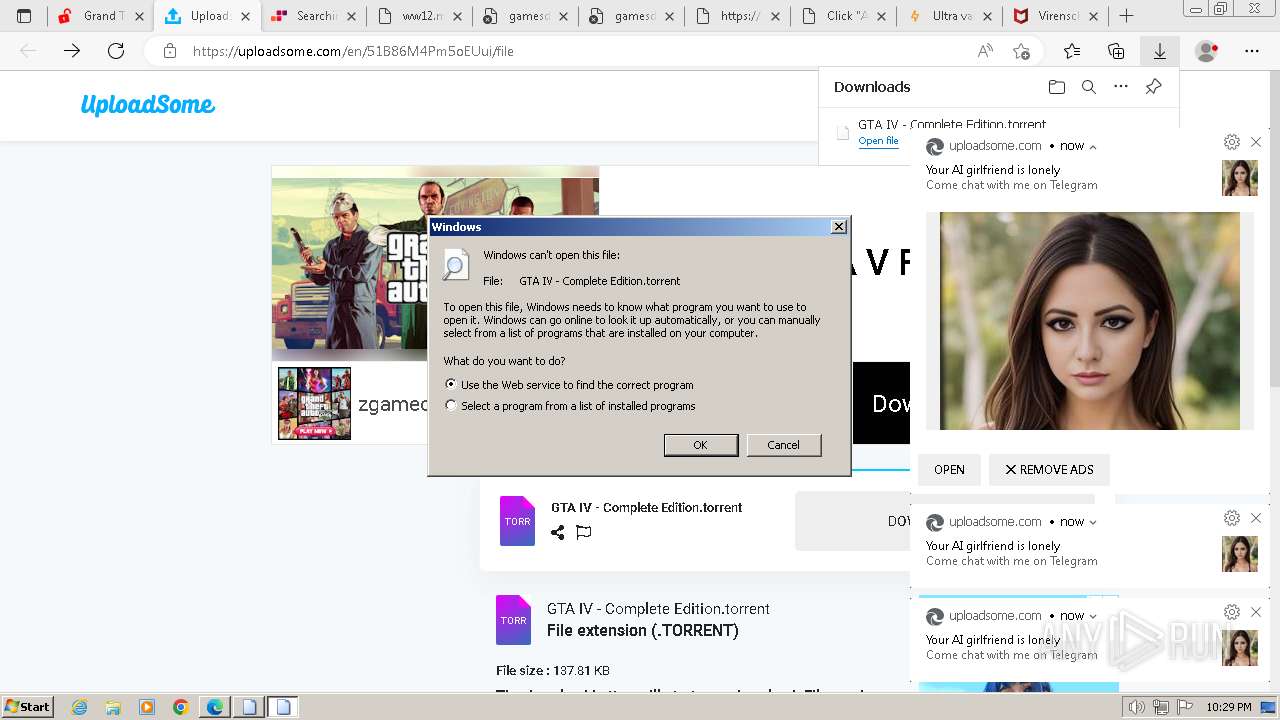Screen dimensions: 1280x720
Task: Open Windows Media Player from taskbar
Action: tap(147, 707)
